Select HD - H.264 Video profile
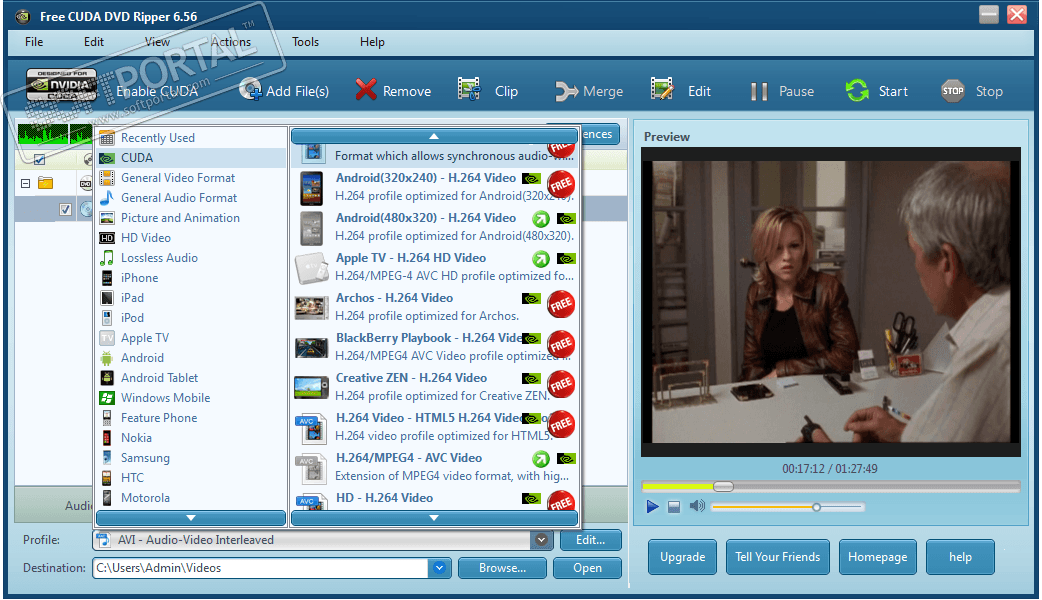The width and height of the screenshot is (1042, 600). (435, 498)
